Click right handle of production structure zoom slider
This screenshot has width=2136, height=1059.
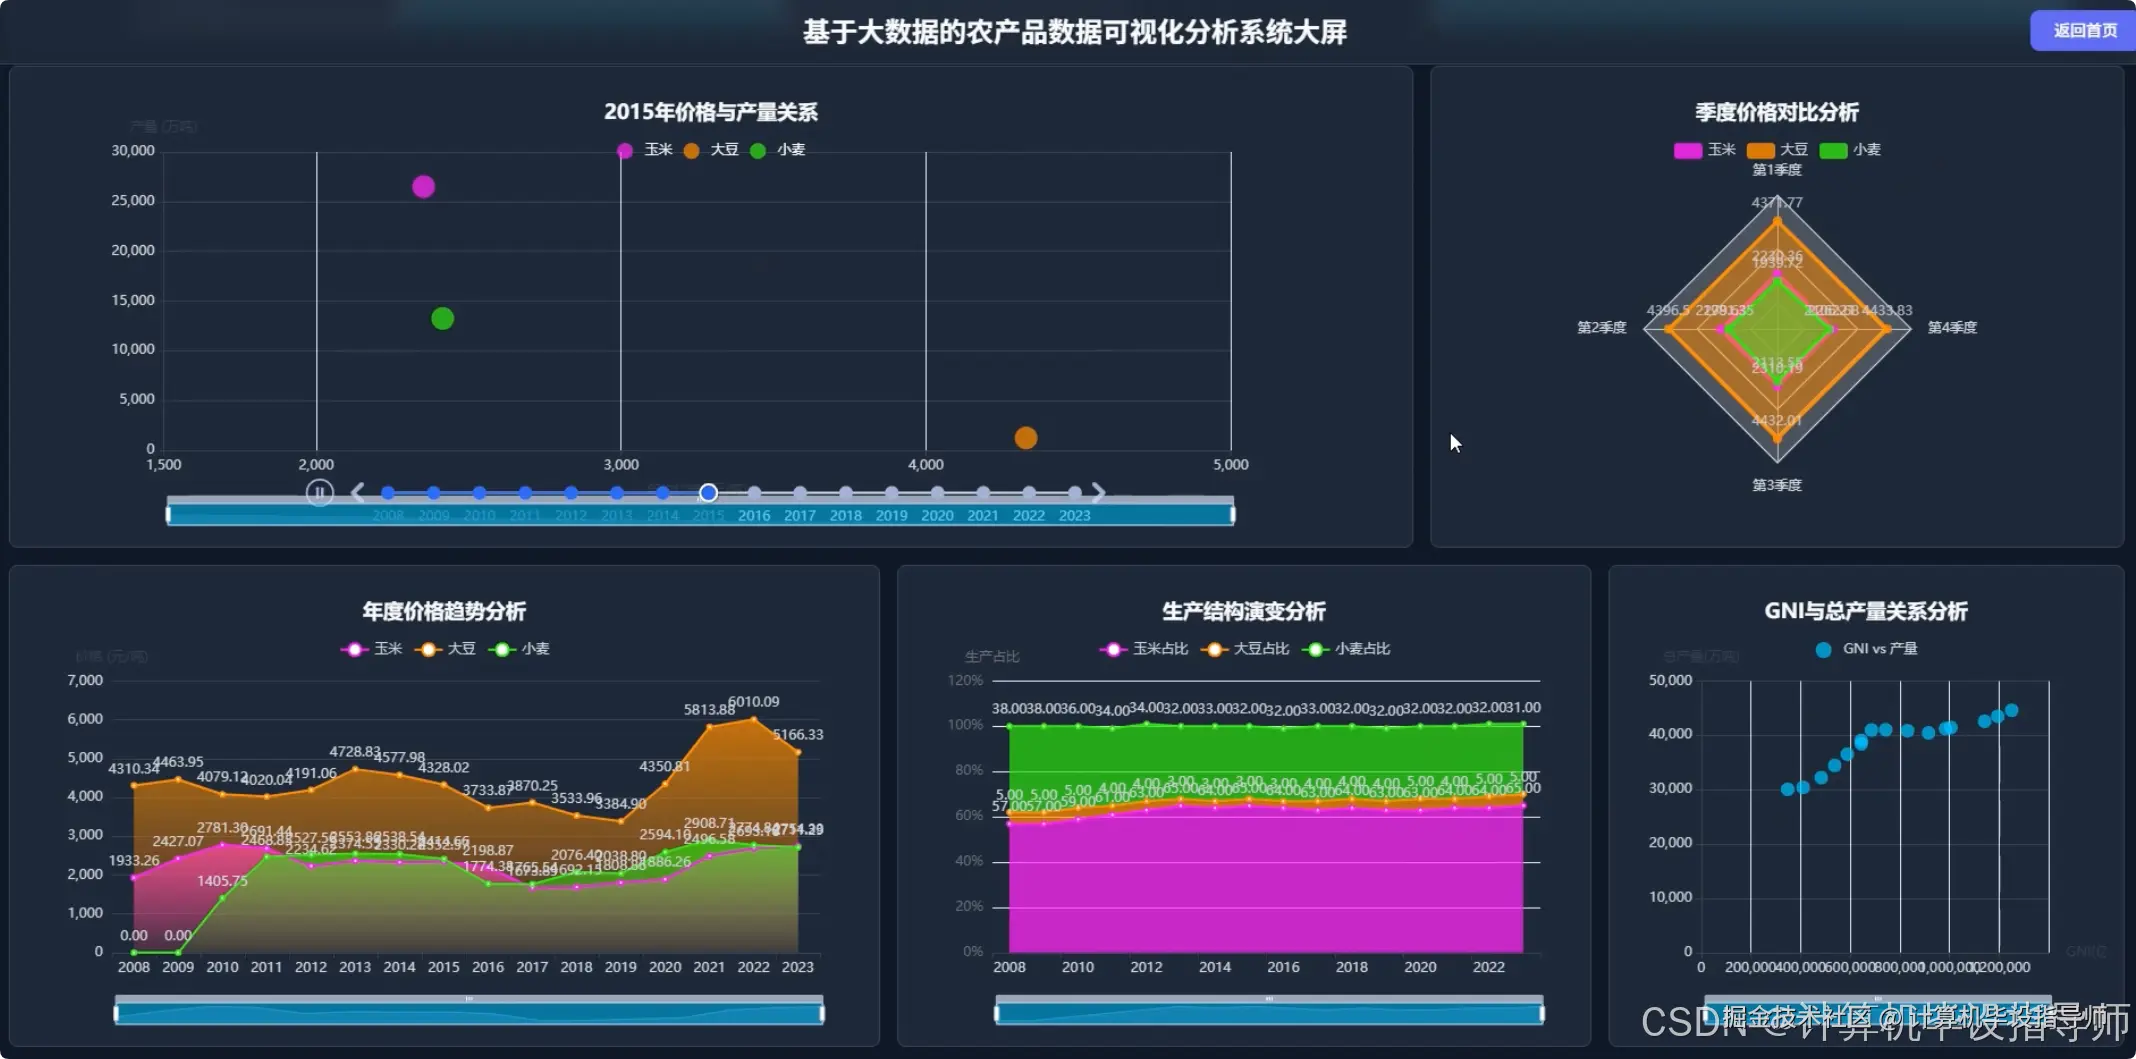pos(1542,1014)
